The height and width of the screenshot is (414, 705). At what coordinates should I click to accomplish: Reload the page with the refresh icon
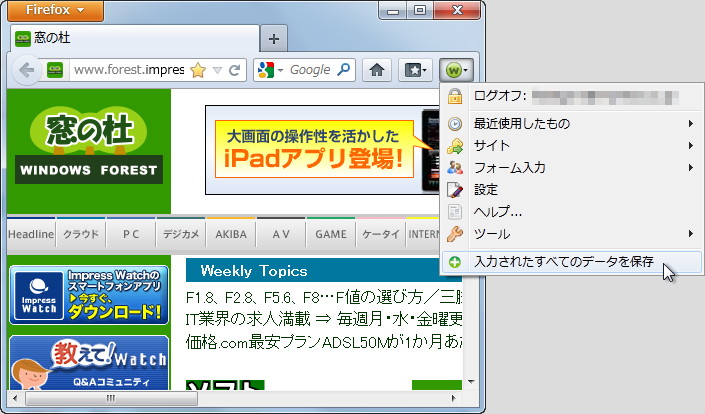[234, 70]
